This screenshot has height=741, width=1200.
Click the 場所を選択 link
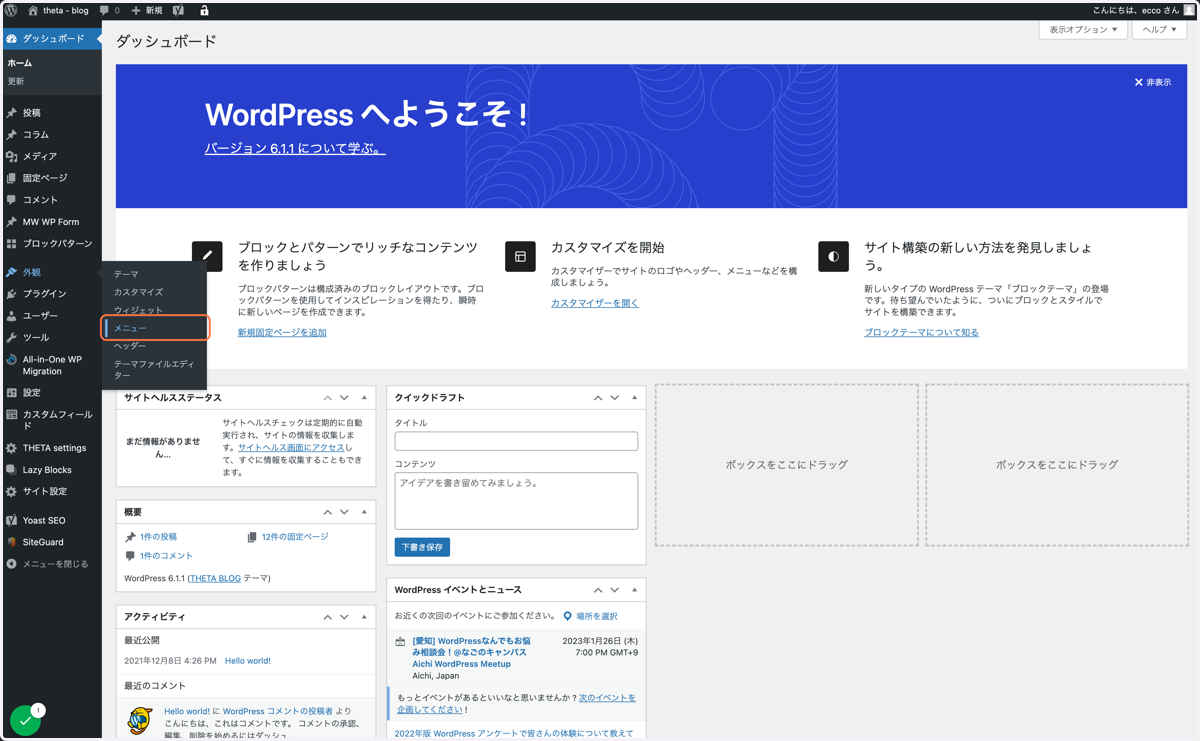[597, 616]
